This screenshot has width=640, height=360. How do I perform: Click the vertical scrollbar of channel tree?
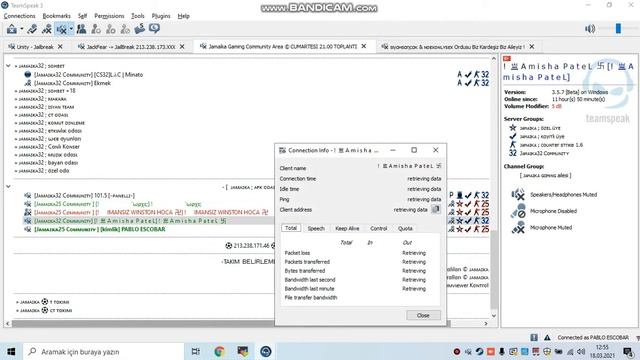pos(493,269)
